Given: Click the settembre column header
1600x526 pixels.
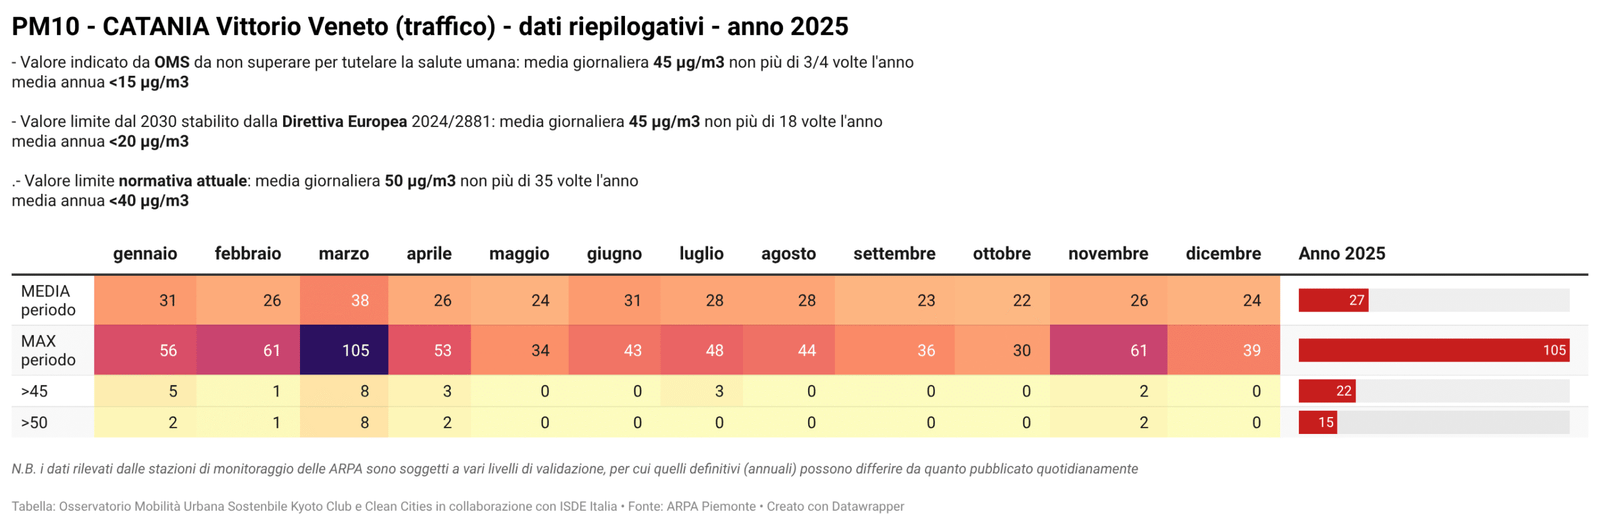Looking at the screenshot, I should click(894, 254).
